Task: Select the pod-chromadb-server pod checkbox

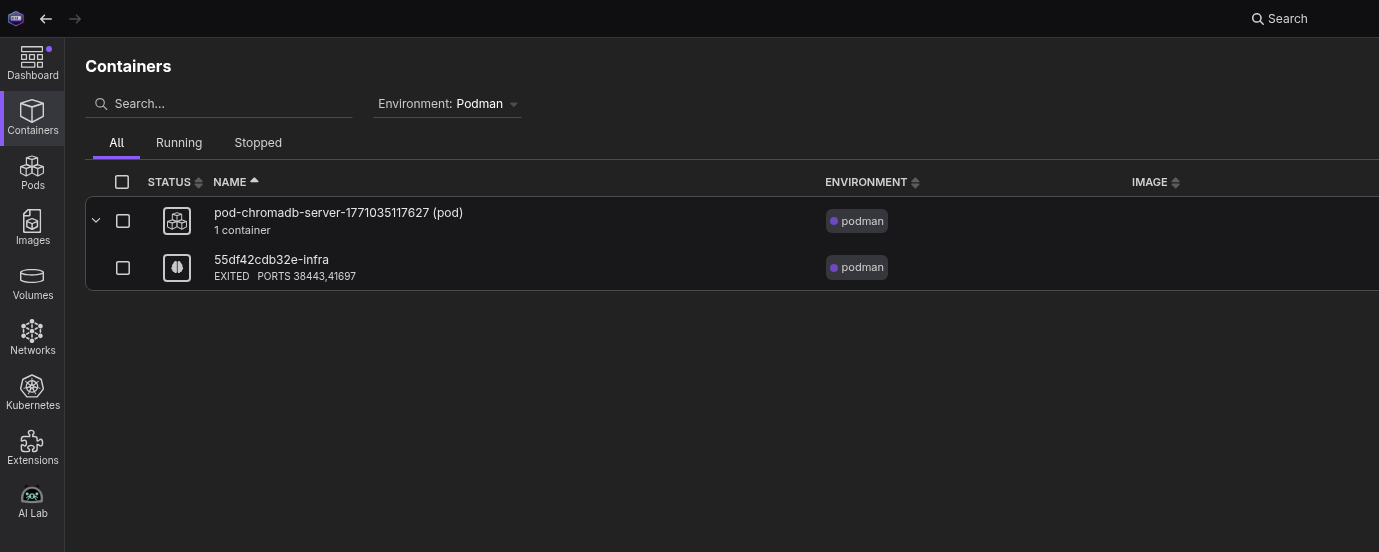Action: (x=123, y=221)
